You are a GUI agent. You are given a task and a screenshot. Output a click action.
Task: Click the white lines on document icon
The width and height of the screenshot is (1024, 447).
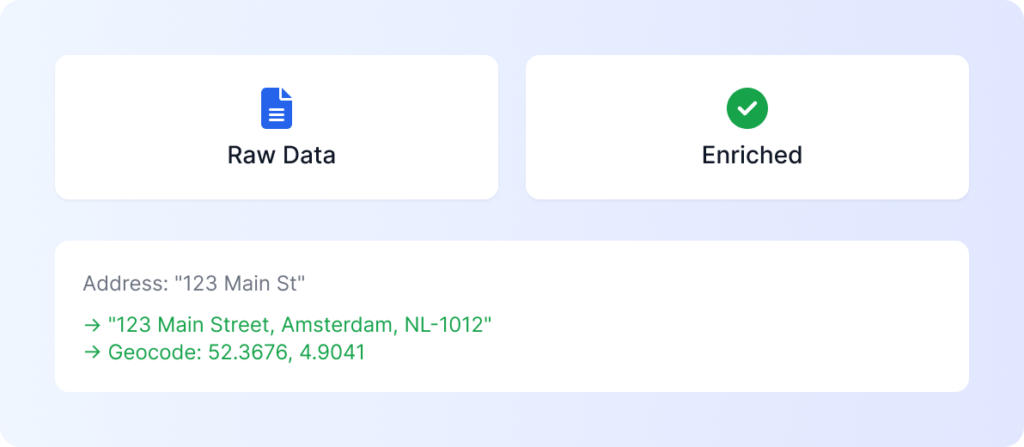click(x=276, y=114)
